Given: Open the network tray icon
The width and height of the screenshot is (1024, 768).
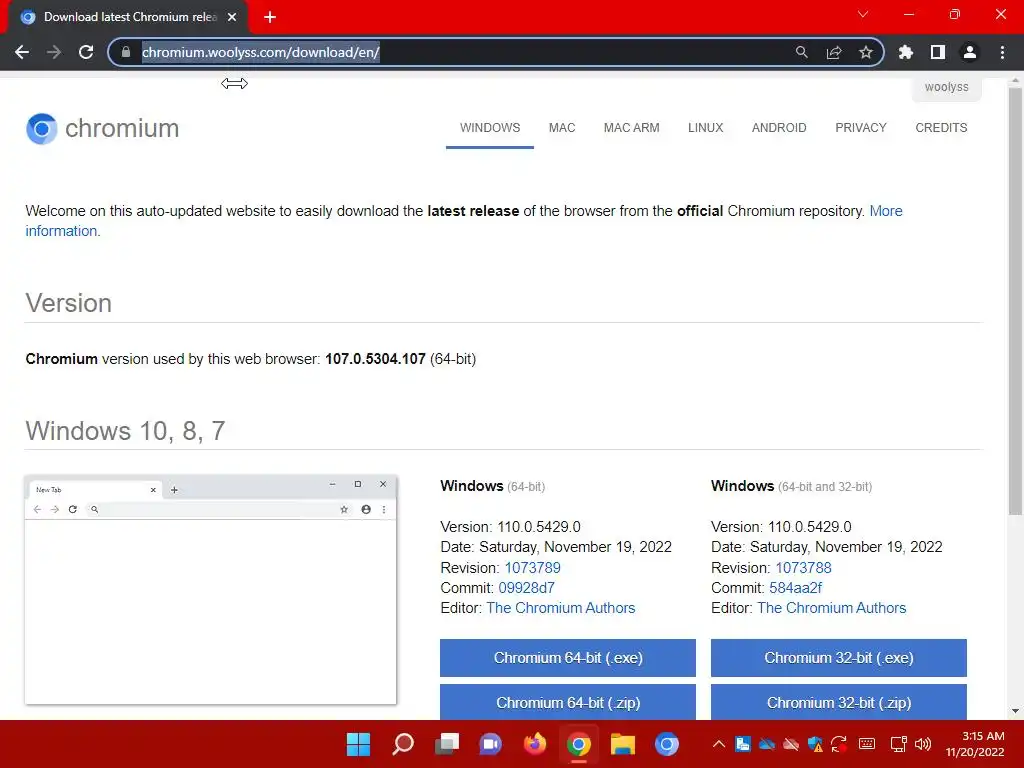Looking at the screenshot, I should point(899,744).
